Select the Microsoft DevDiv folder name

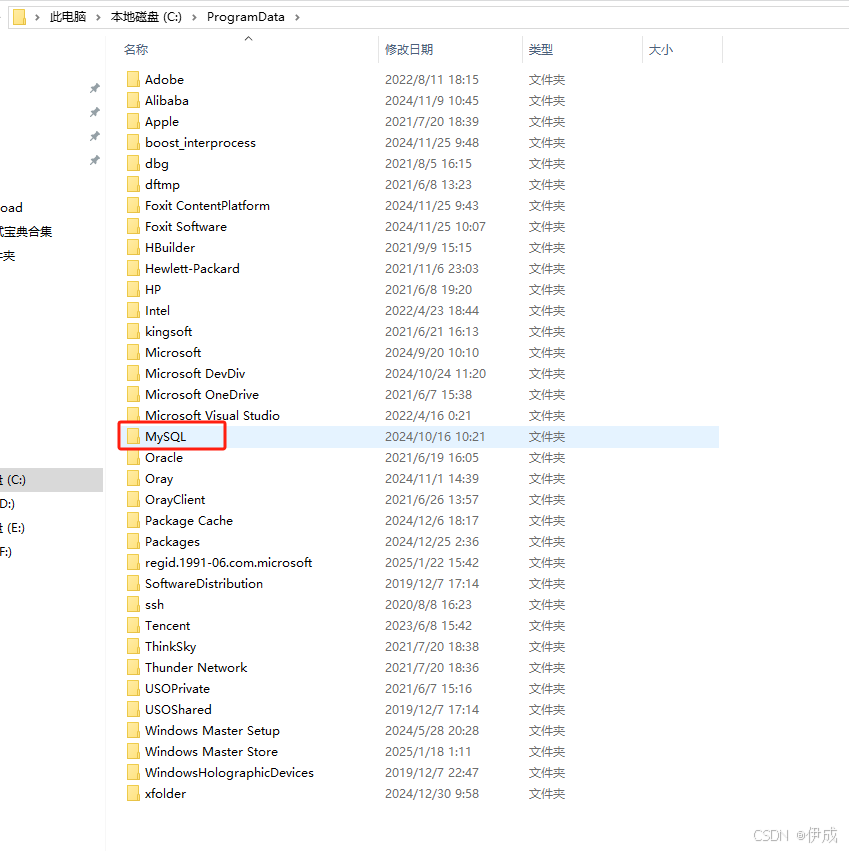click(x=195, y=373)
